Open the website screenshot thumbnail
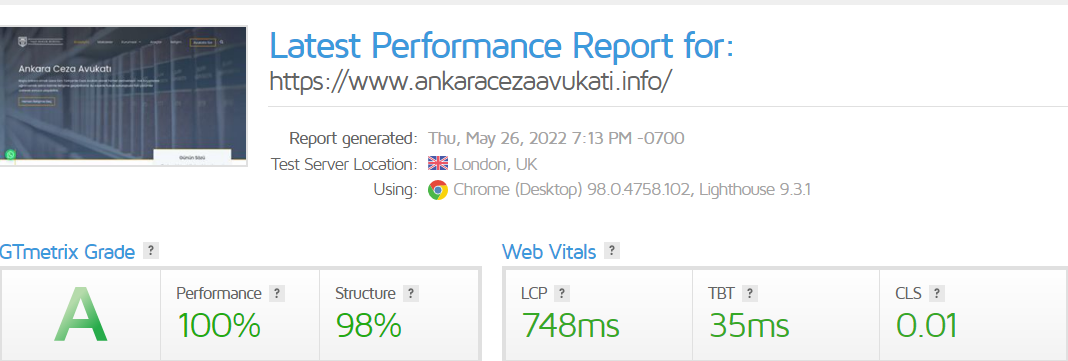Image resolution: width=1068 pixels, height=361 pixels. (x=123, y=96)
